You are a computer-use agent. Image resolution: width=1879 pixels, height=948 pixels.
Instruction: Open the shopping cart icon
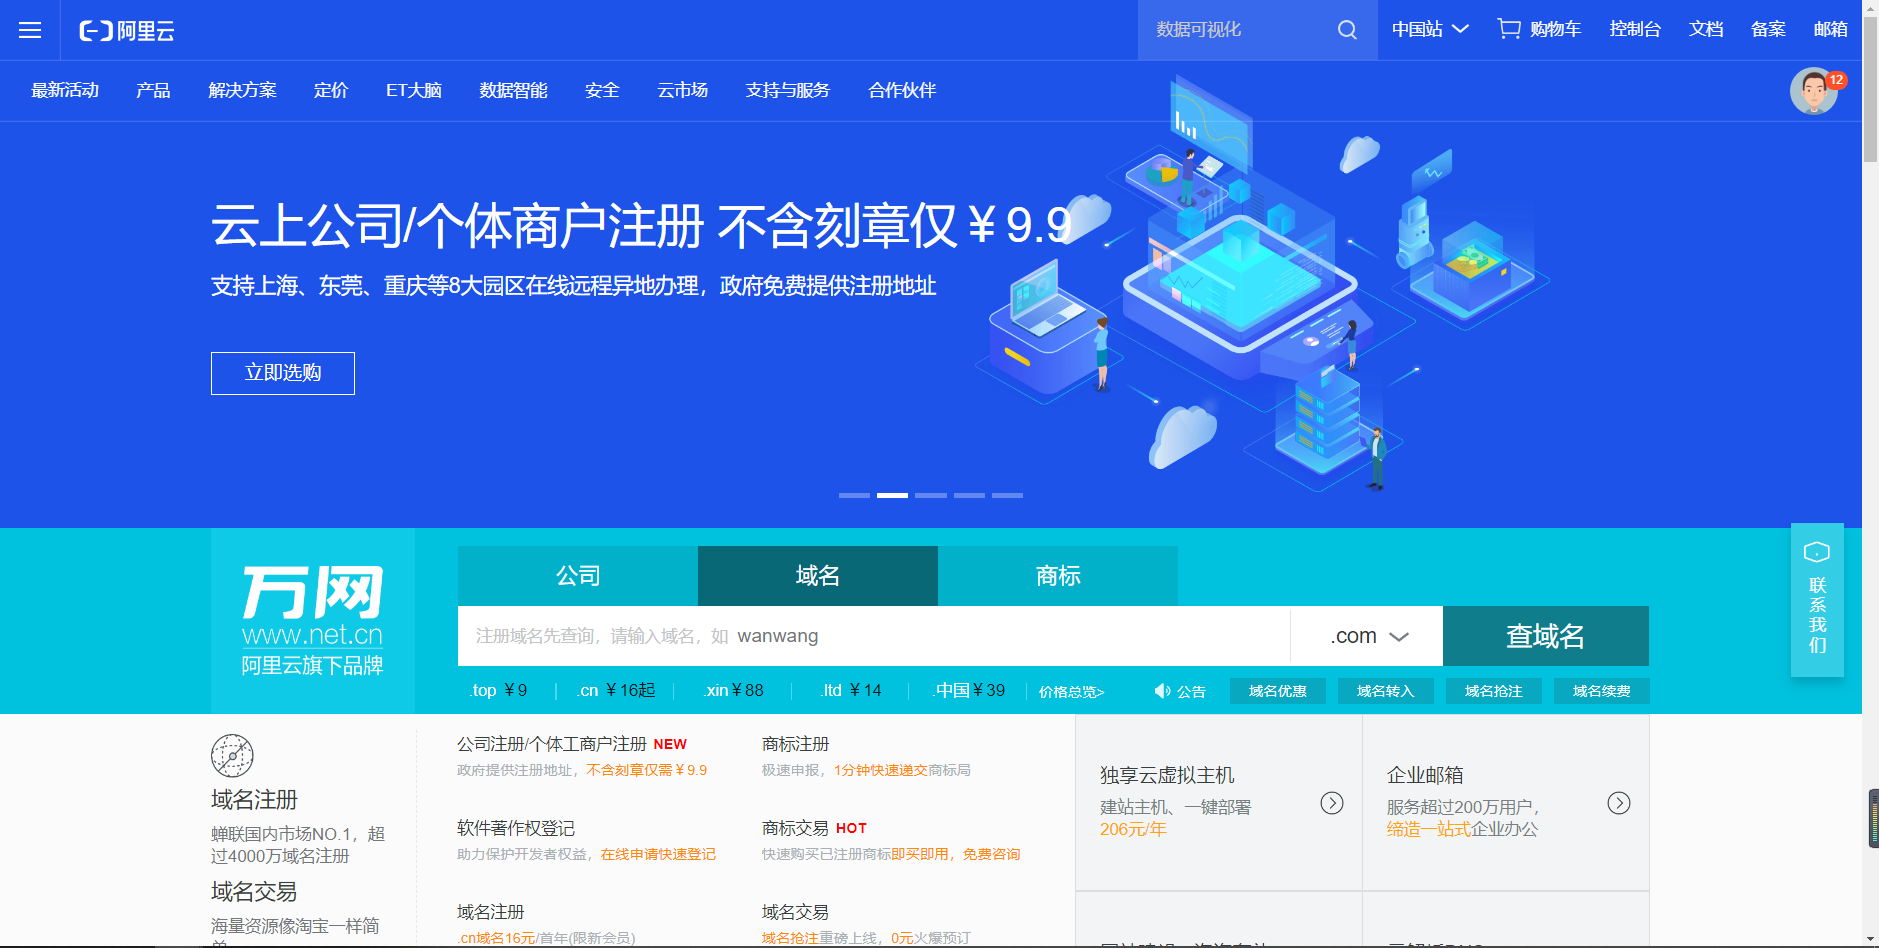(1508, 29)
